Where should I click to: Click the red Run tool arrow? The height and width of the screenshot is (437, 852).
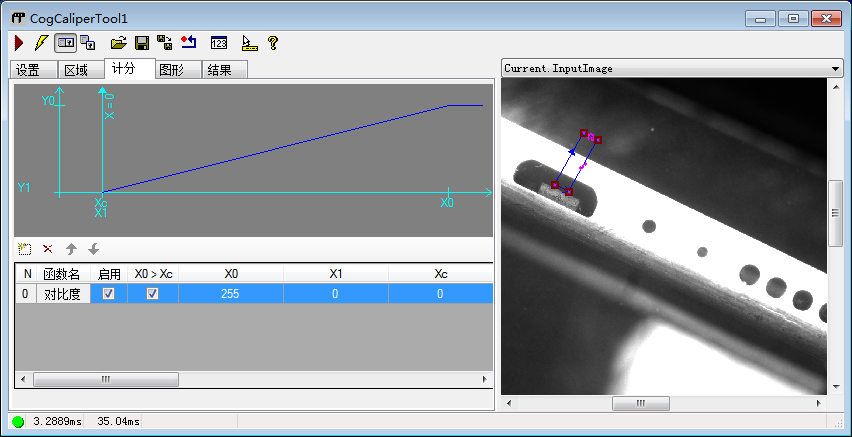[19, 43]
